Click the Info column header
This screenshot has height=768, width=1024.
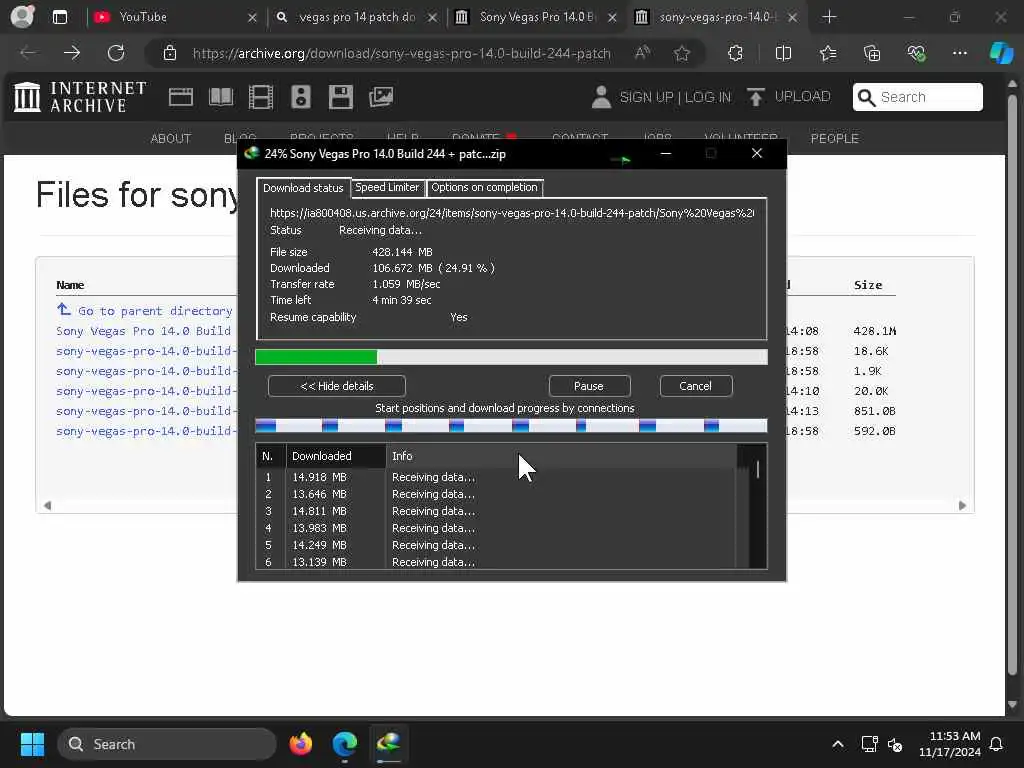coord(560,456)
